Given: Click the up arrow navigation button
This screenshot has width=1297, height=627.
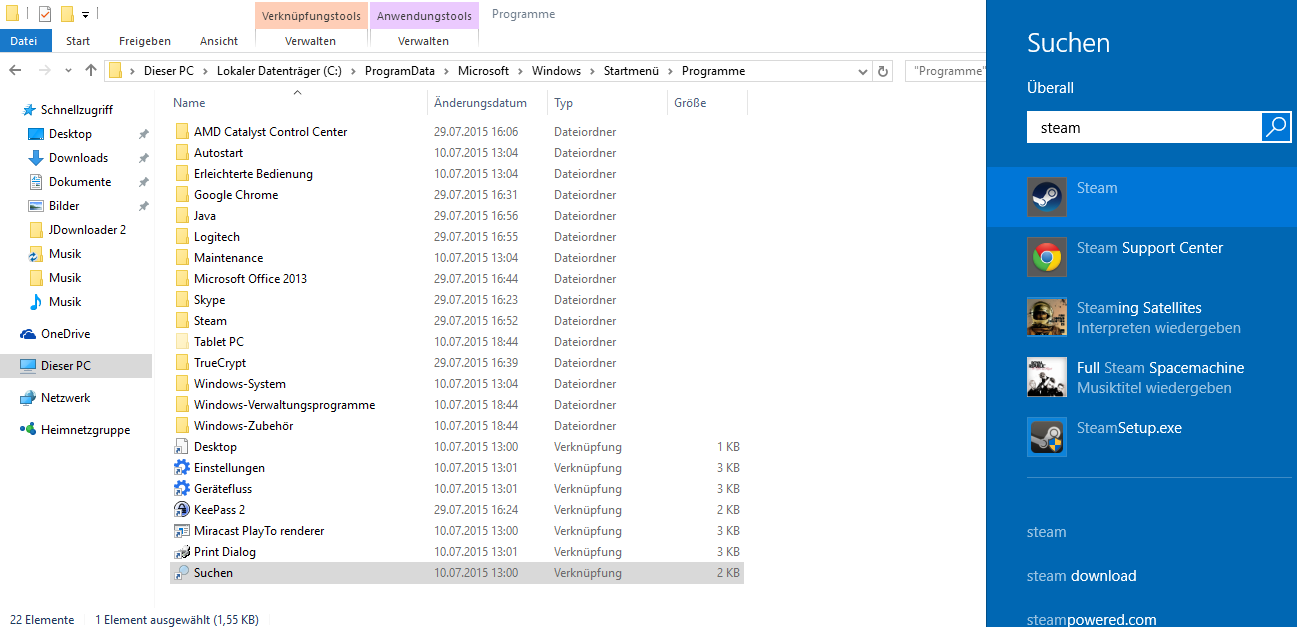Looking at the screenshot, I should [x=91, y=71].
